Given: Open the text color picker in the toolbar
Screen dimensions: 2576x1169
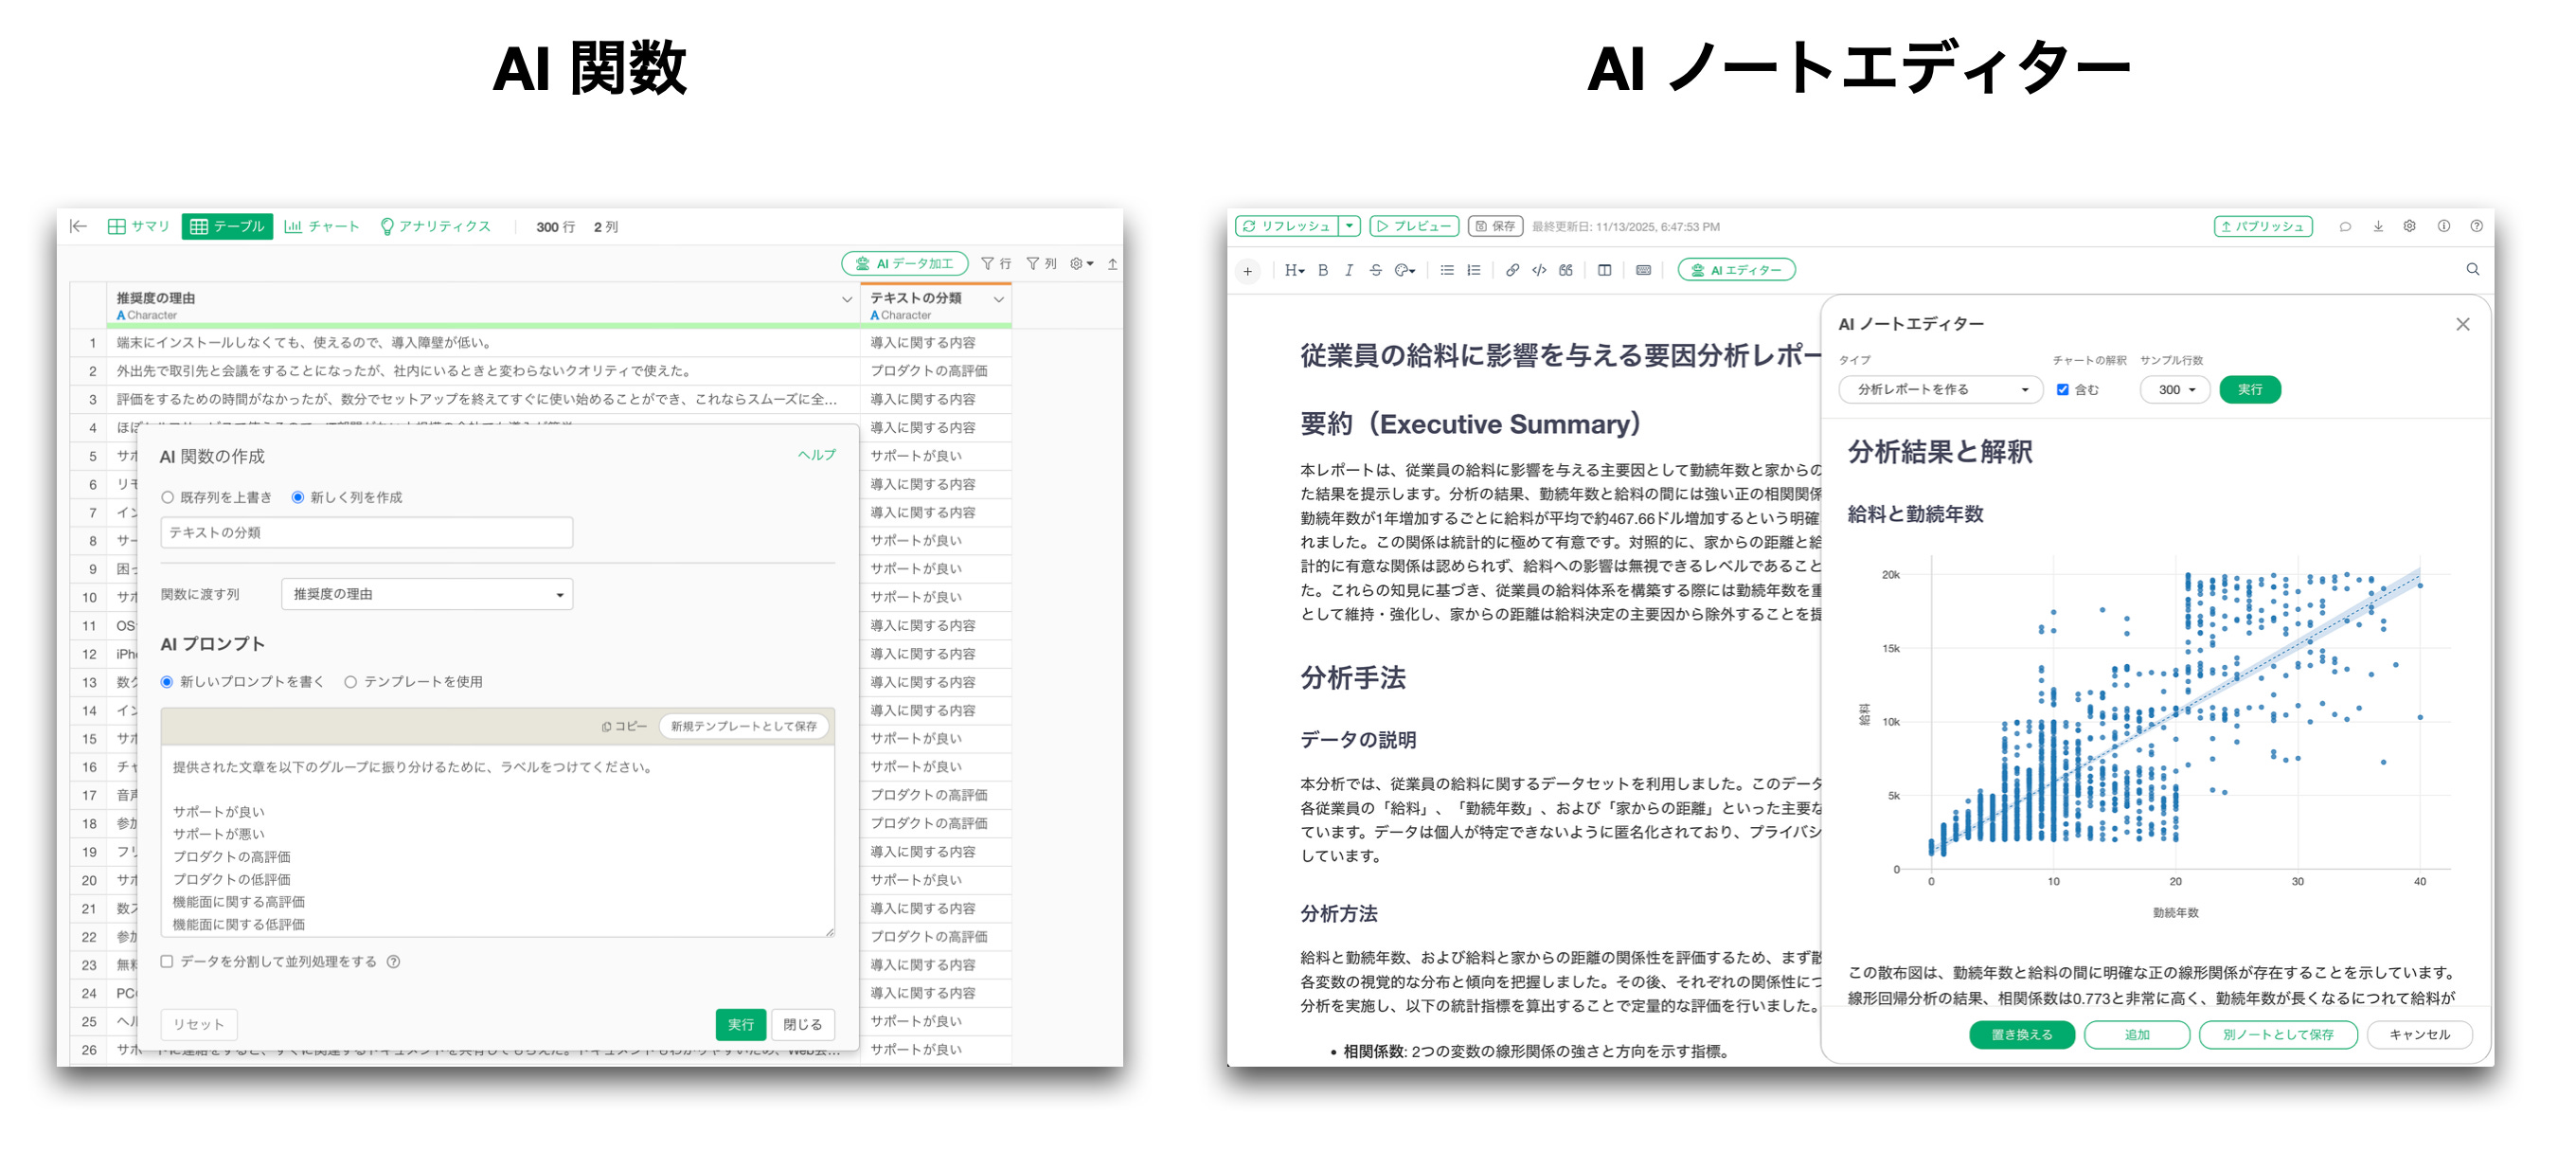Looking at the screenshot, I should point(1404,270).
